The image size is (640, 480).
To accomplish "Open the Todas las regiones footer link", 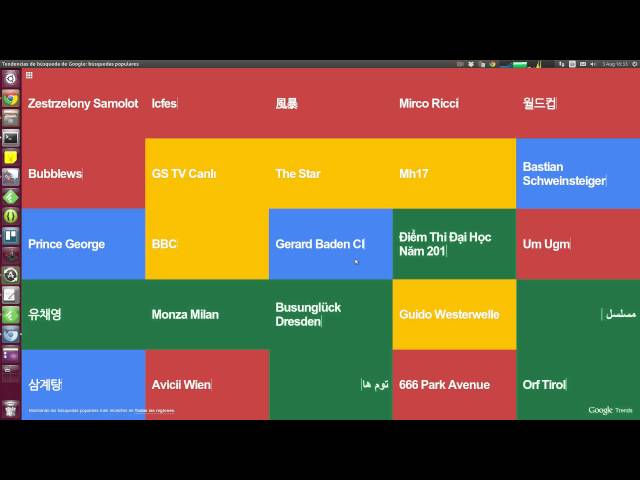I will click(x=155, y=411).
